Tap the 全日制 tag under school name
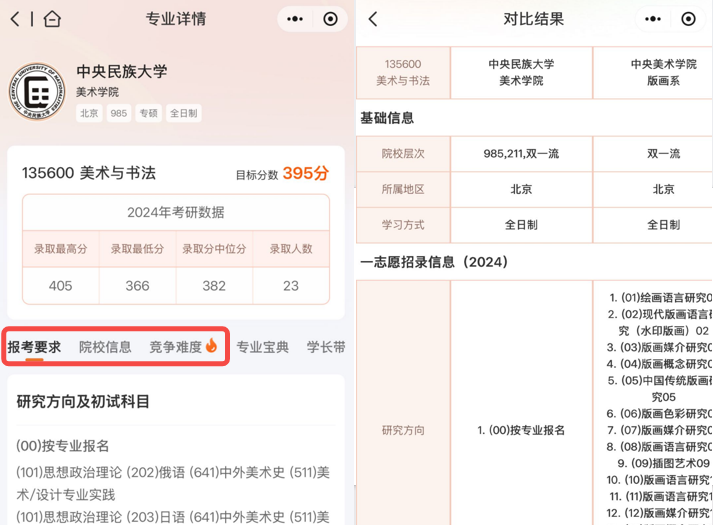The height and width of the screenshot is (525, 713). pos(183,113)
